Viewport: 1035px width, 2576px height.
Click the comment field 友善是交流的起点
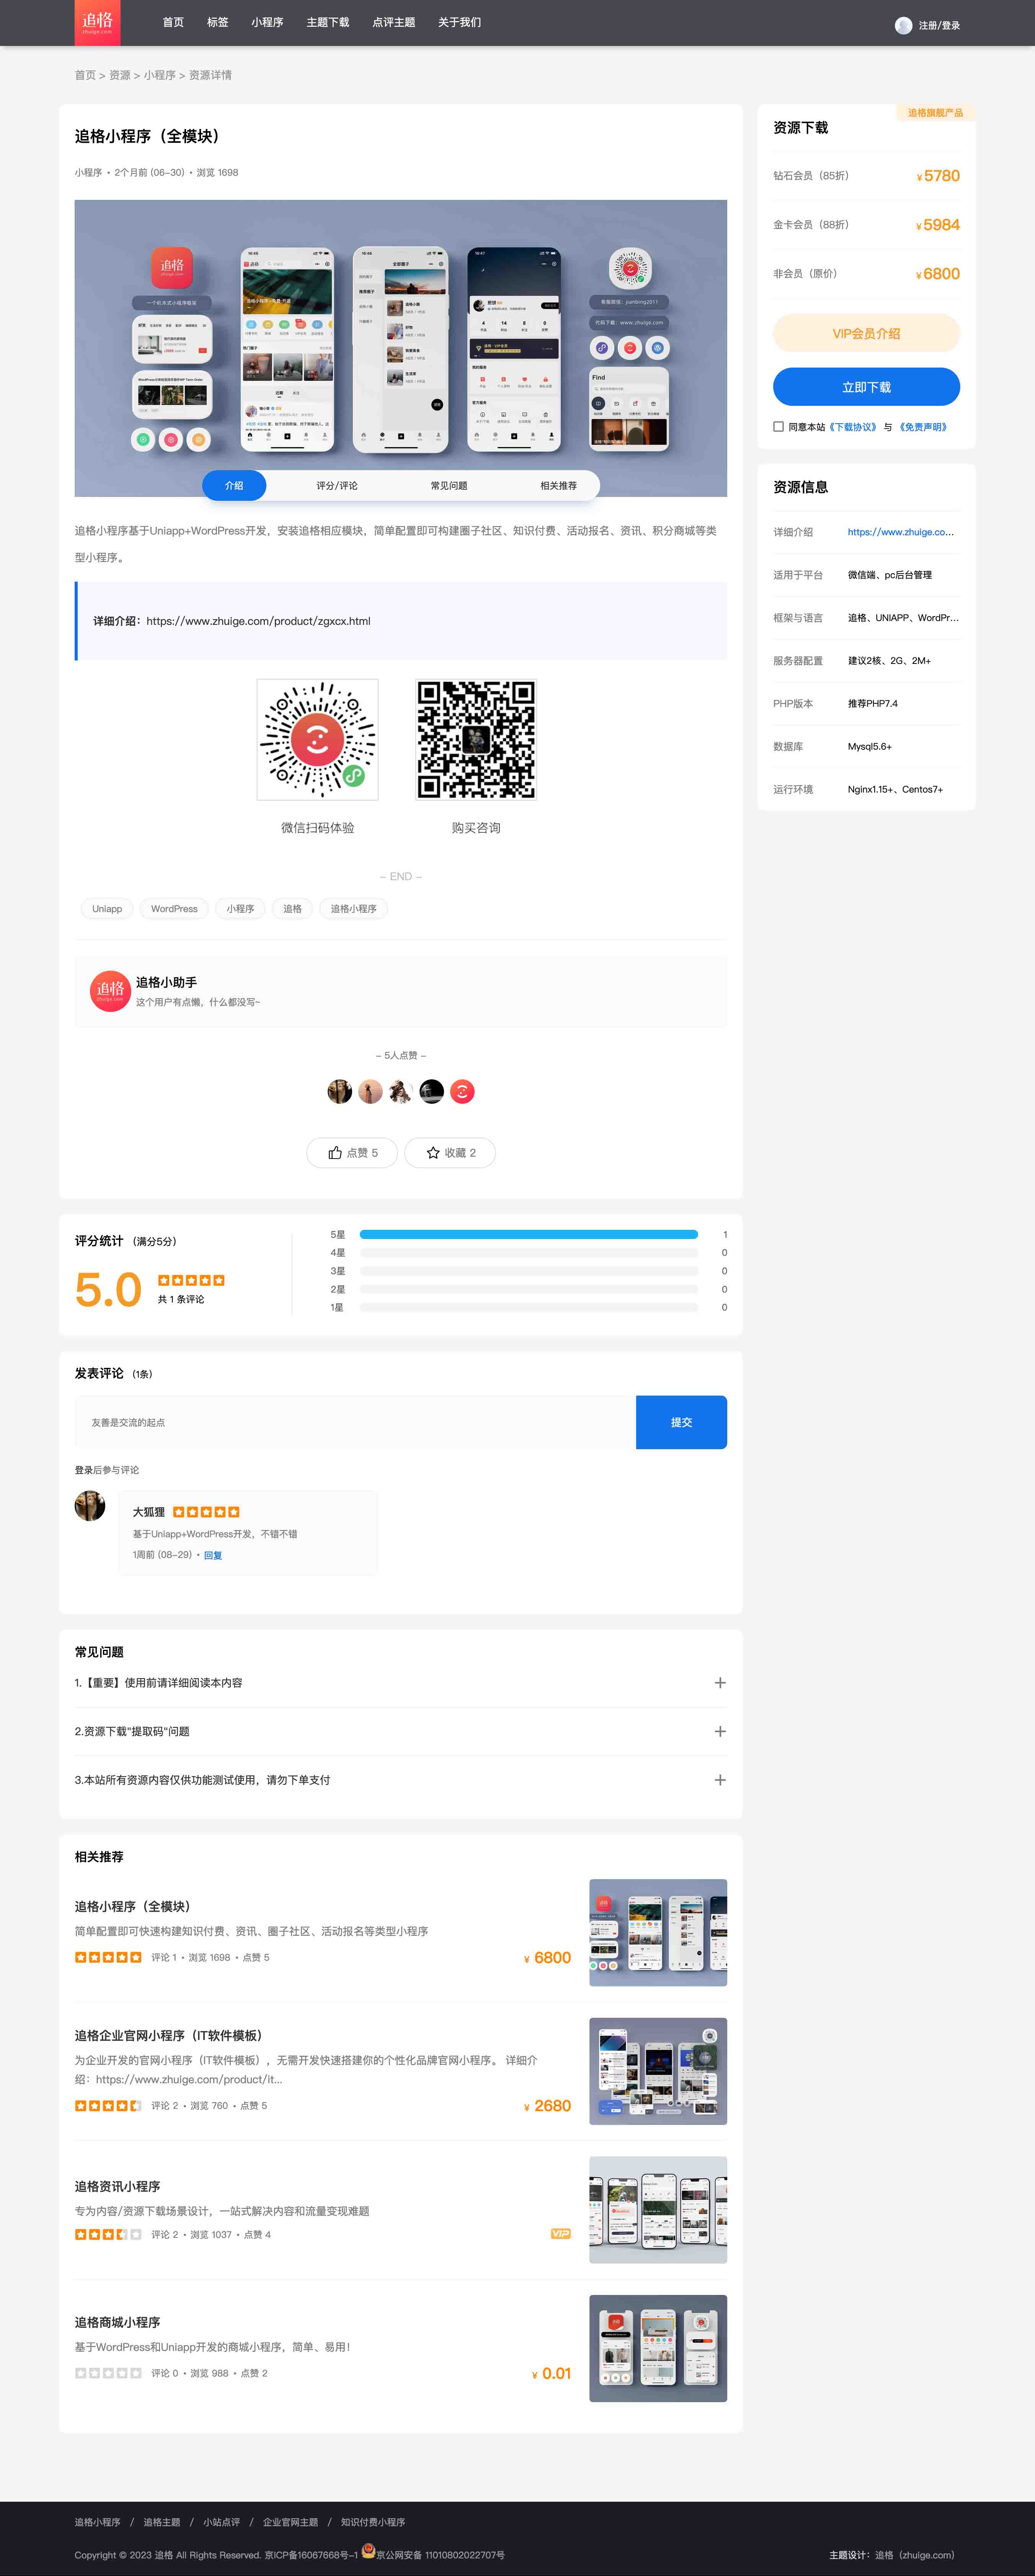pyautogui.click(x=355, y=1422)
